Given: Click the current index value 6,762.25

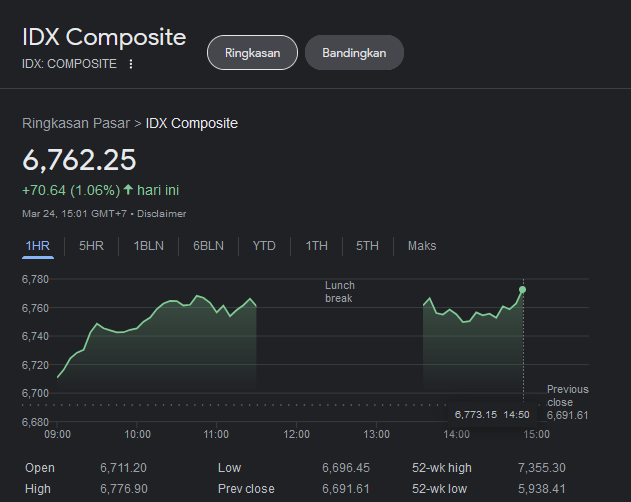Looking at the screenshot, I should [79, 160].
